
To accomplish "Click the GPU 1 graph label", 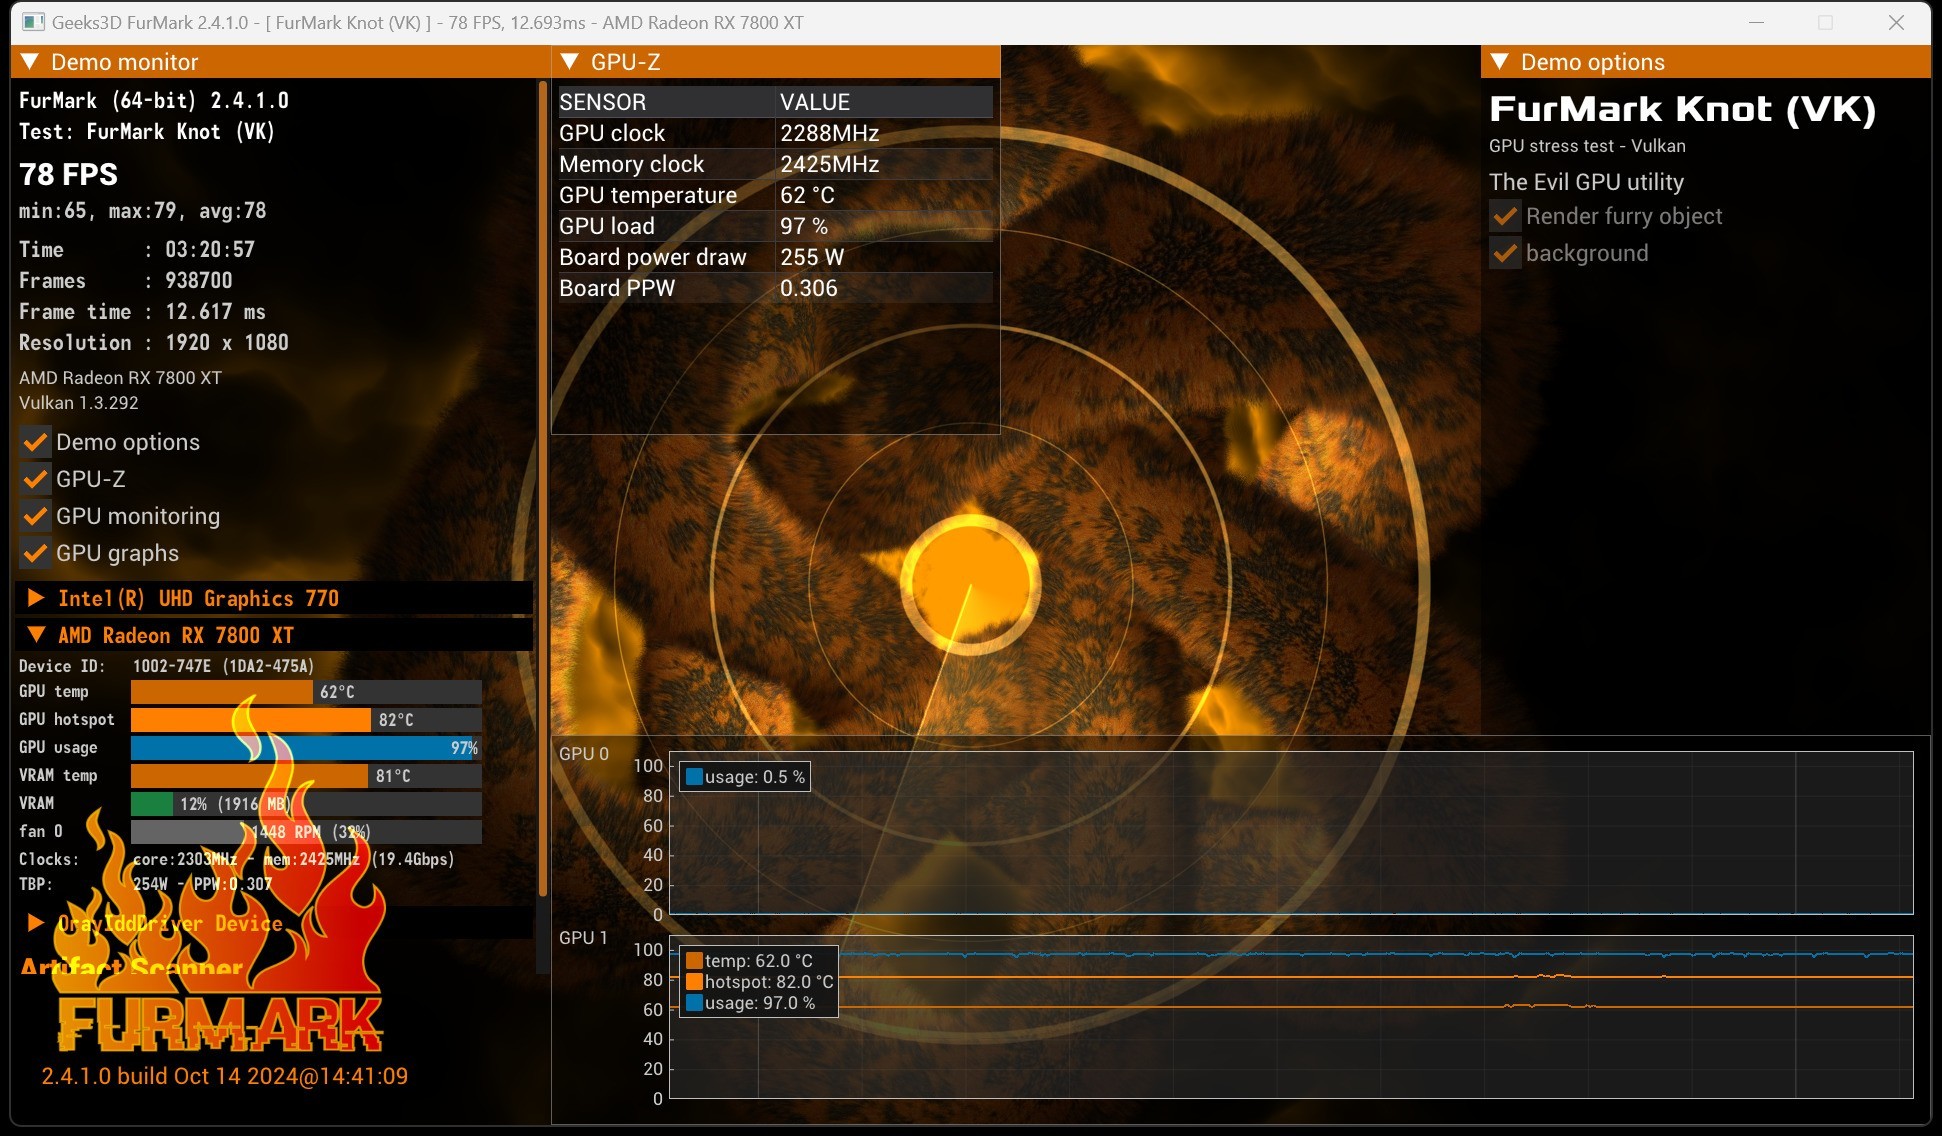I will coord(583,938).
